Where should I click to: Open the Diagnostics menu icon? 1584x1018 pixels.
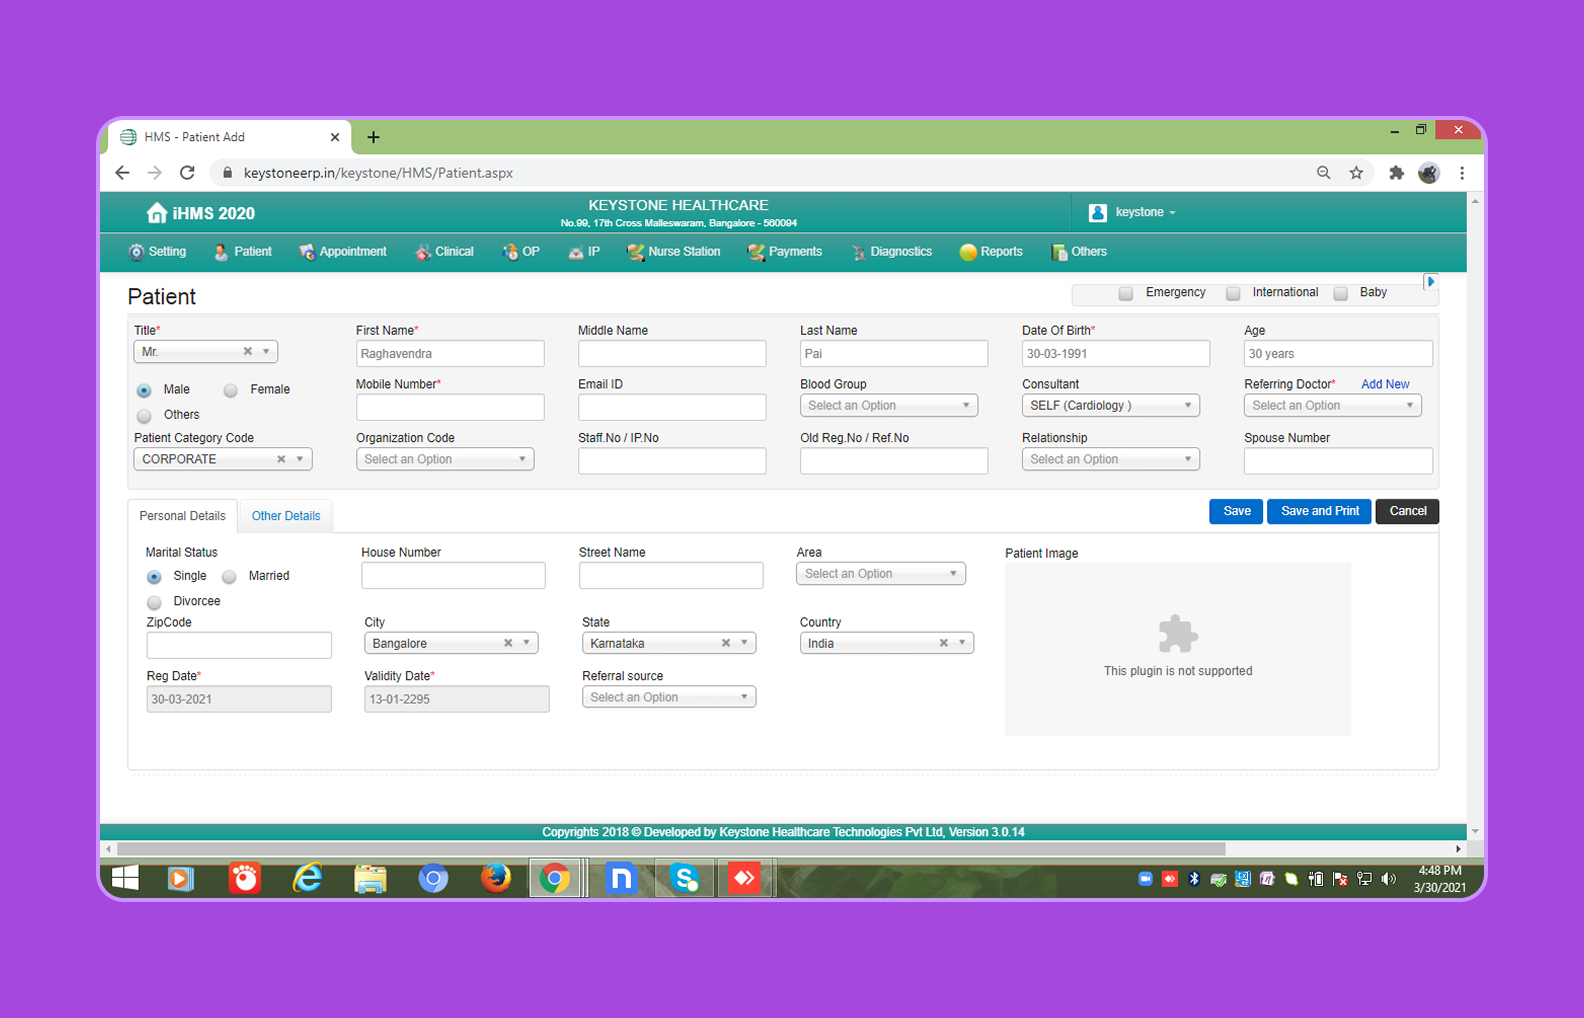pos(858,252)
